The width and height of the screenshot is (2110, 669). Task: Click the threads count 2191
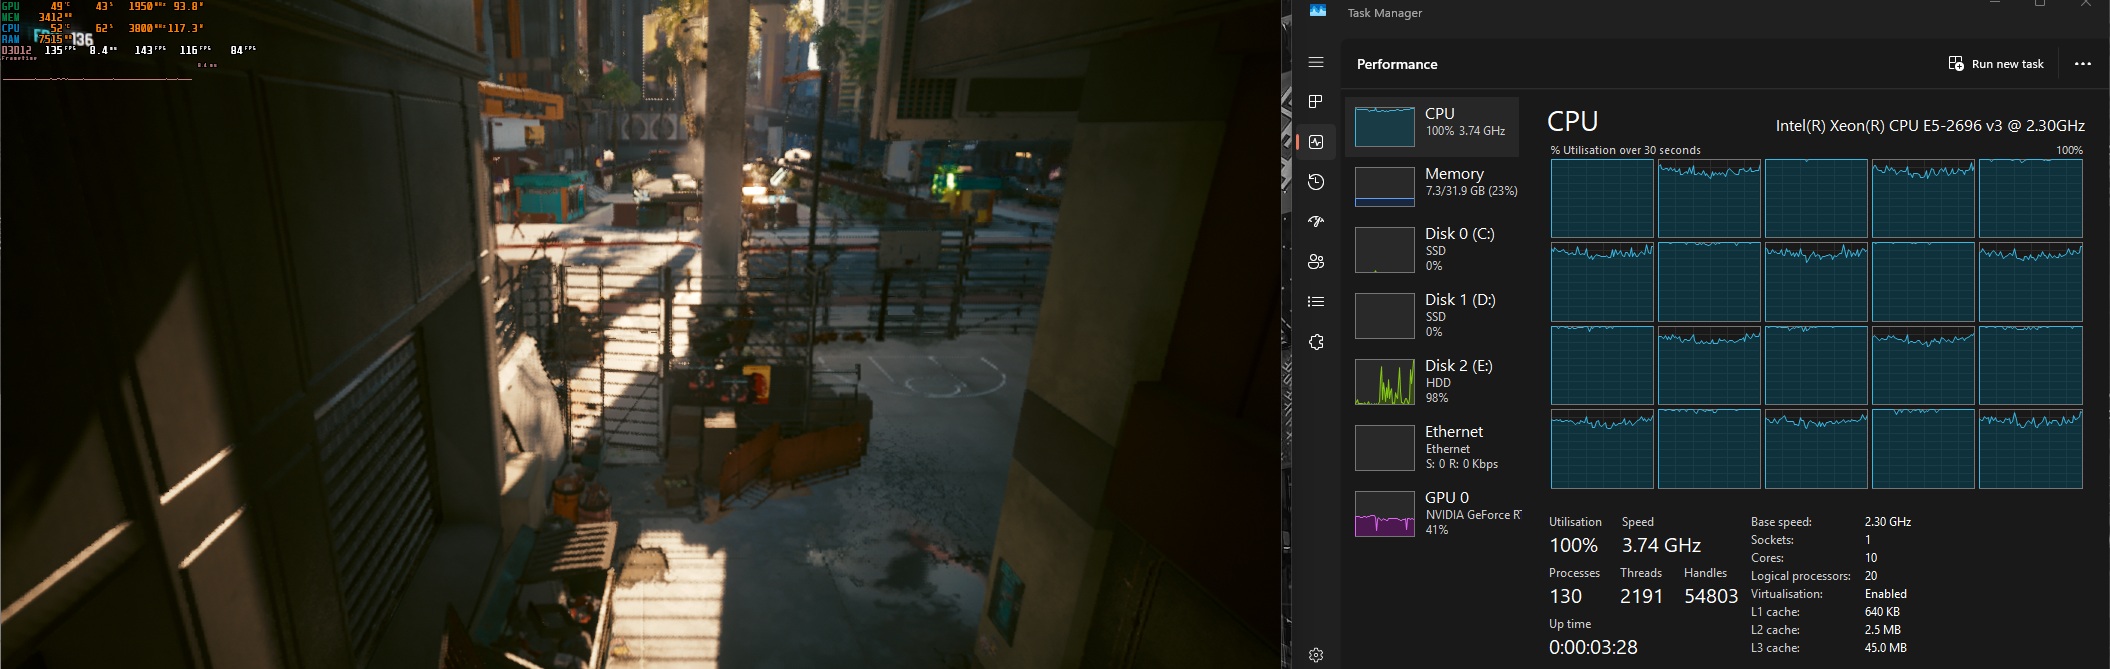click(1641, 596)
